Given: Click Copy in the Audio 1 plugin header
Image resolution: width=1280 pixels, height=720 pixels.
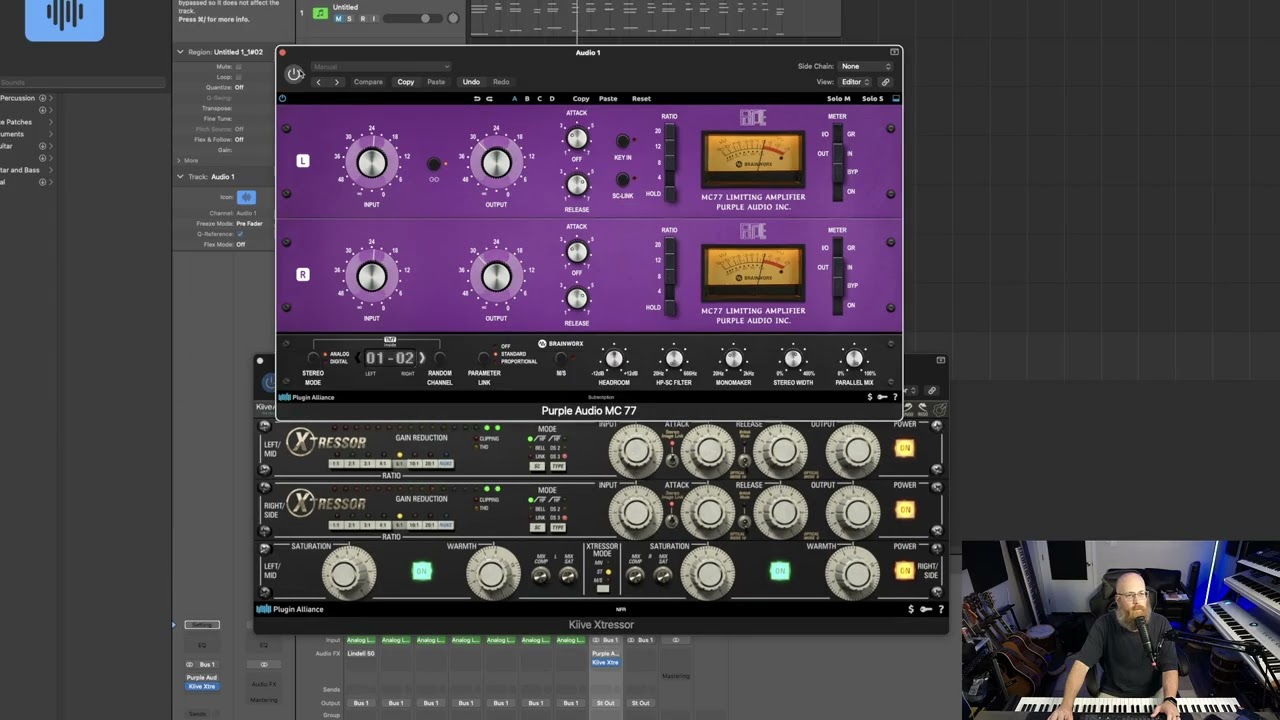Looking at the screenshot, I should pos(406,82).
